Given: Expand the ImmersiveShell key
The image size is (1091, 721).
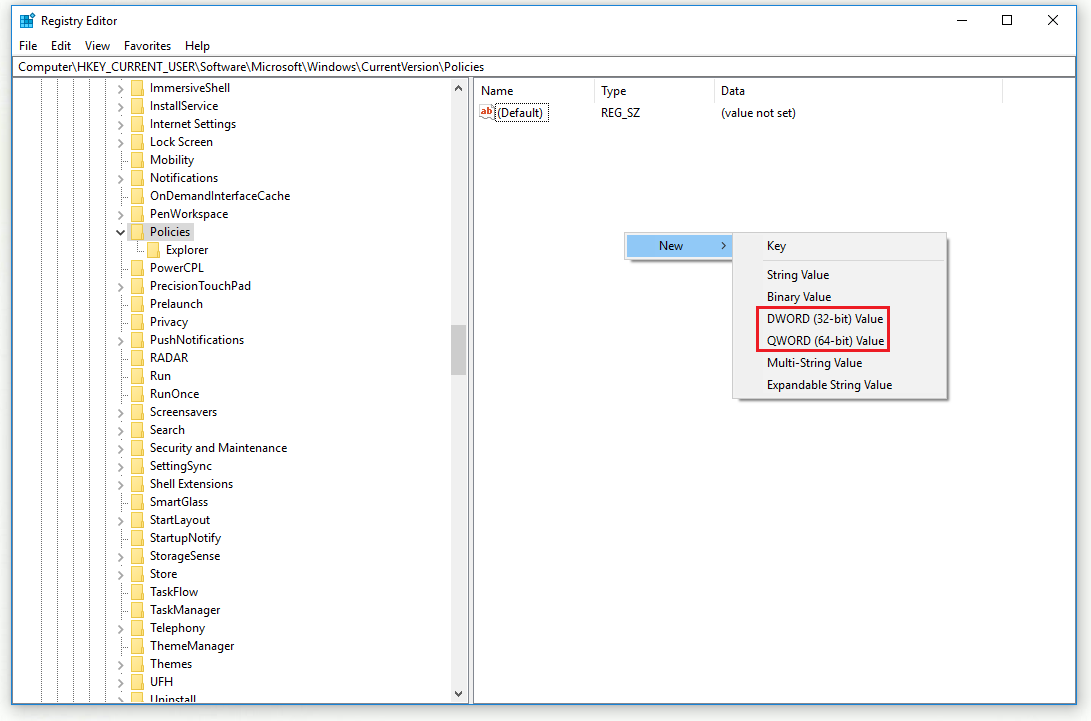Looking at the screenshot, I should (120, 88).
